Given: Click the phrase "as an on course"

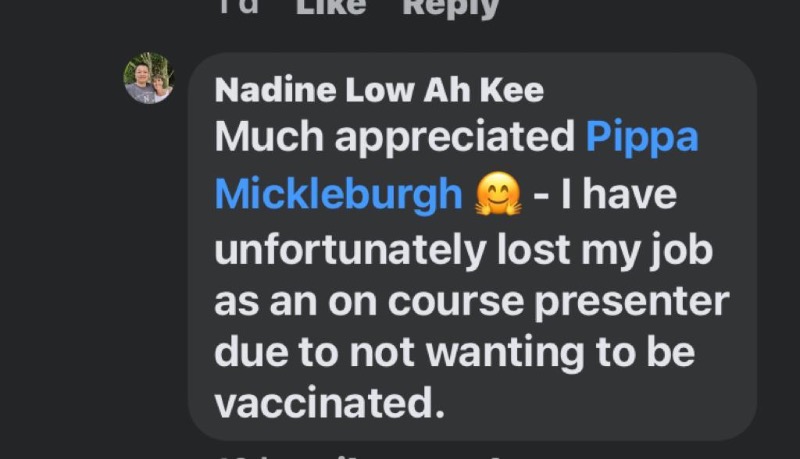Looking at the screenshot, I should pyautogui.click(x=359, y=301).
